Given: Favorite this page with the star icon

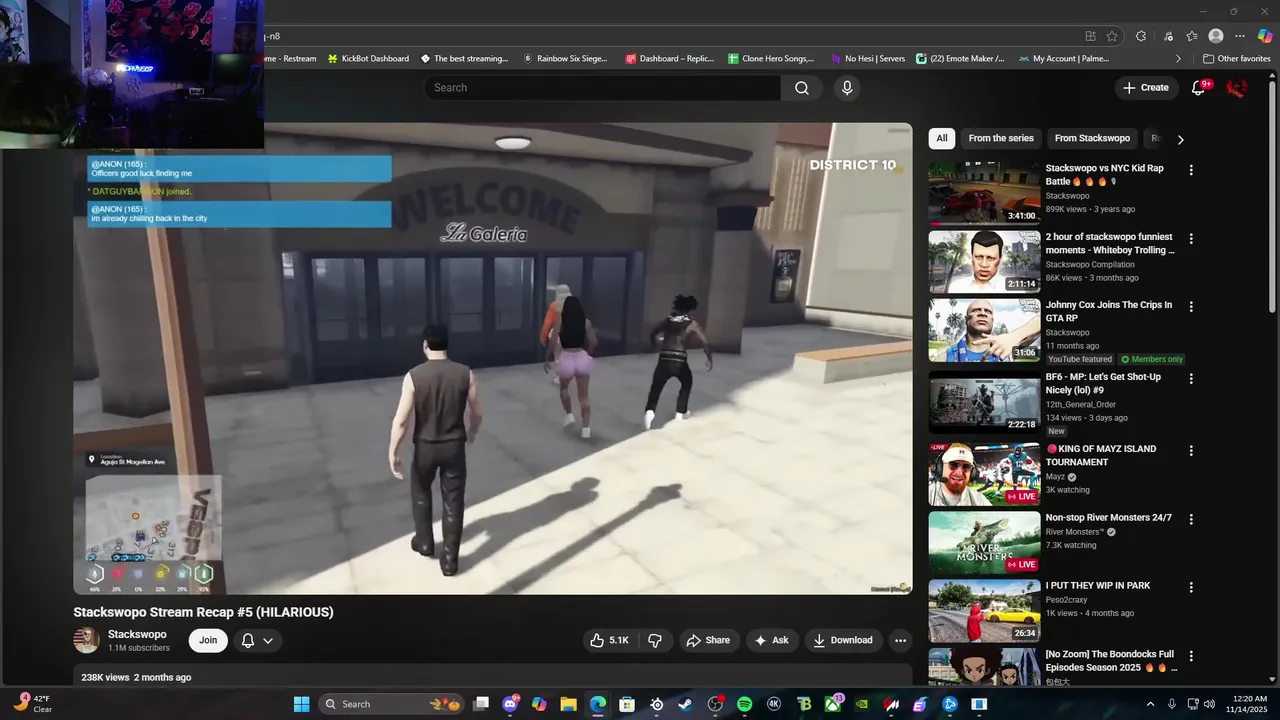Looking at the screenshot, I should 1112,36.
